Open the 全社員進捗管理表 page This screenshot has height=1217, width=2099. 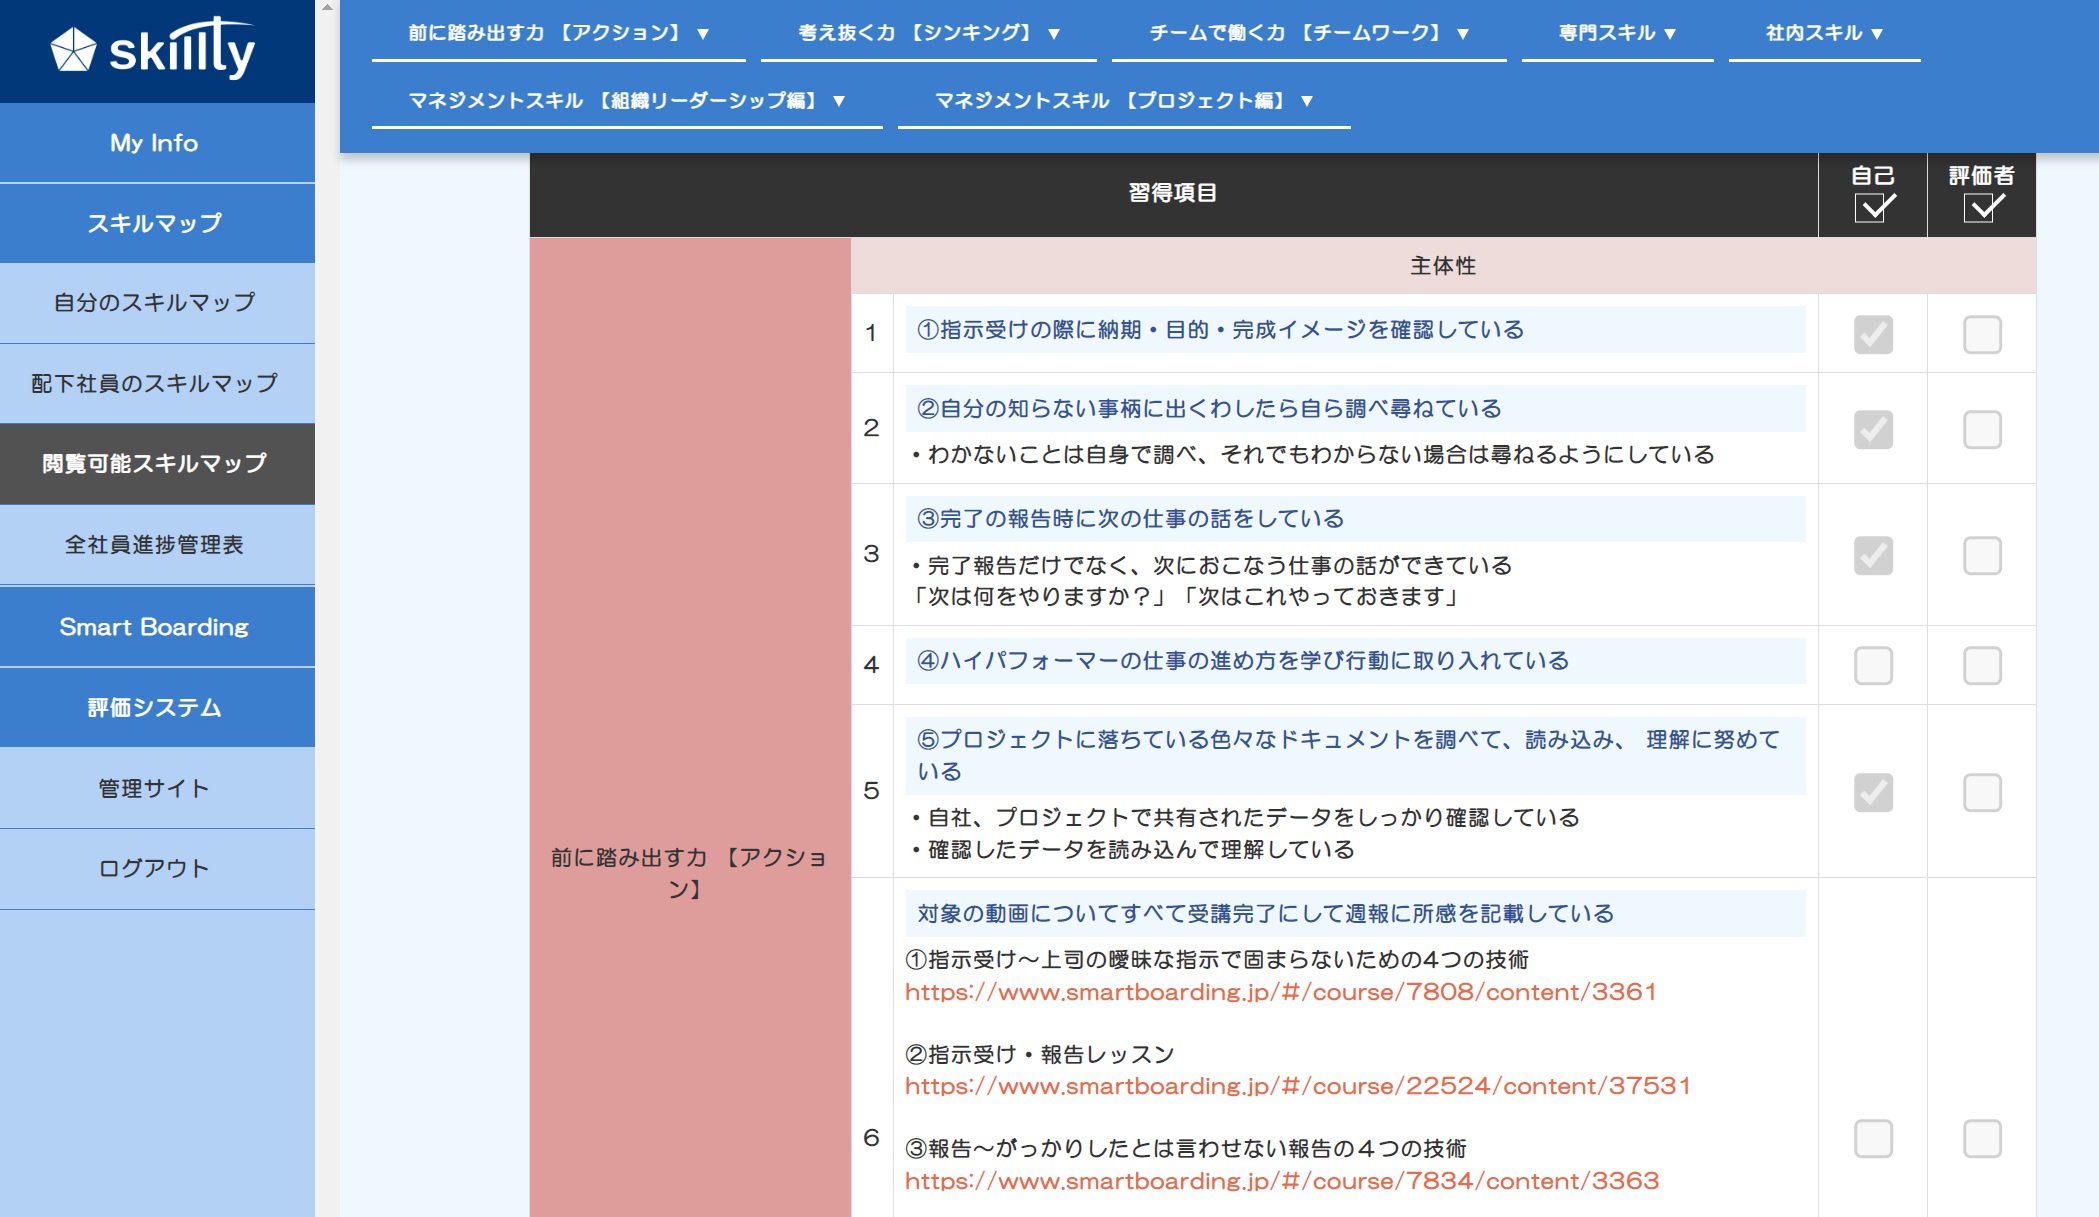[x=156, y=546]
